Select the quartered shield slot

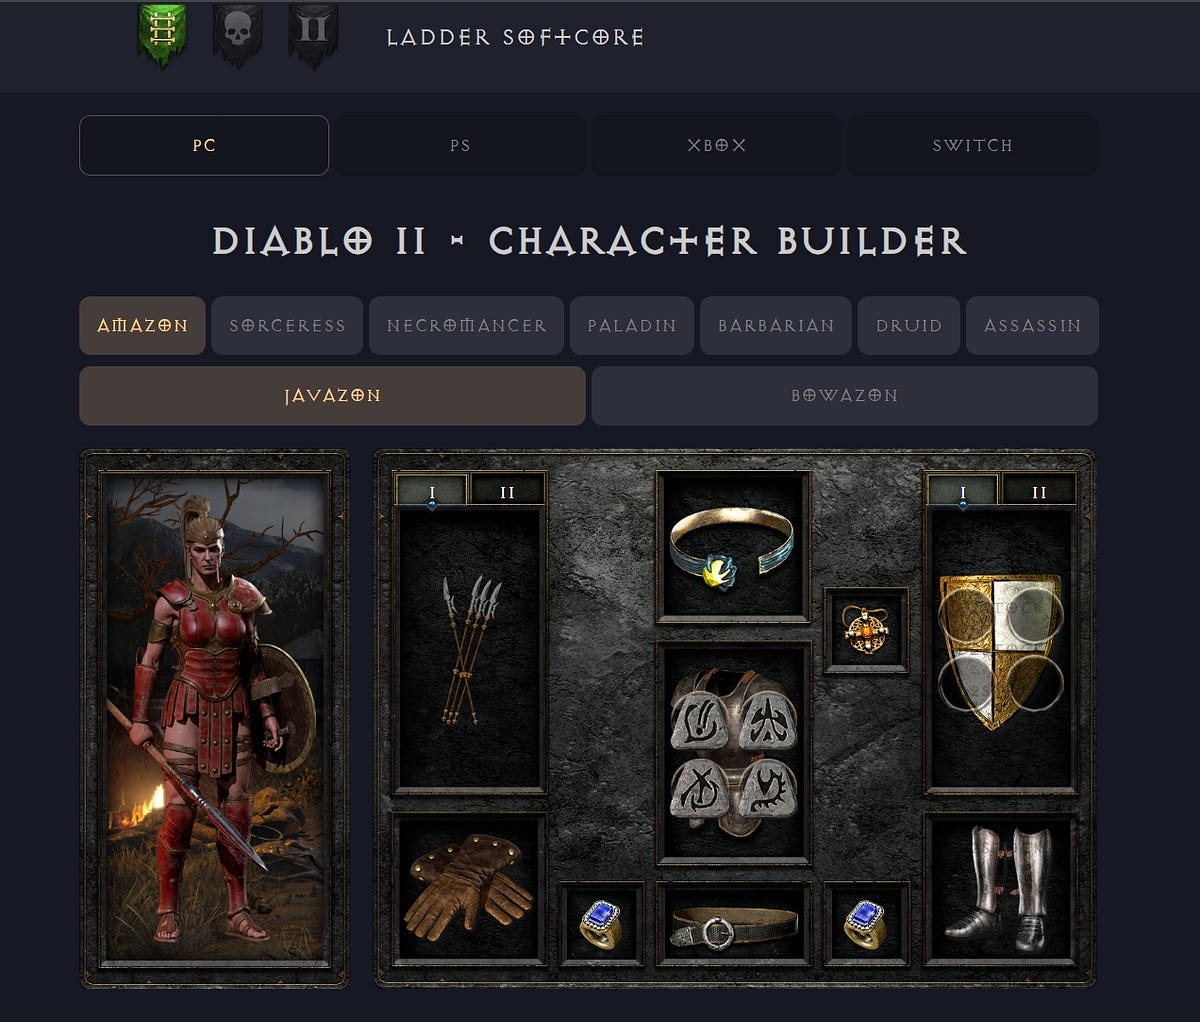(x=1002, y=650)
